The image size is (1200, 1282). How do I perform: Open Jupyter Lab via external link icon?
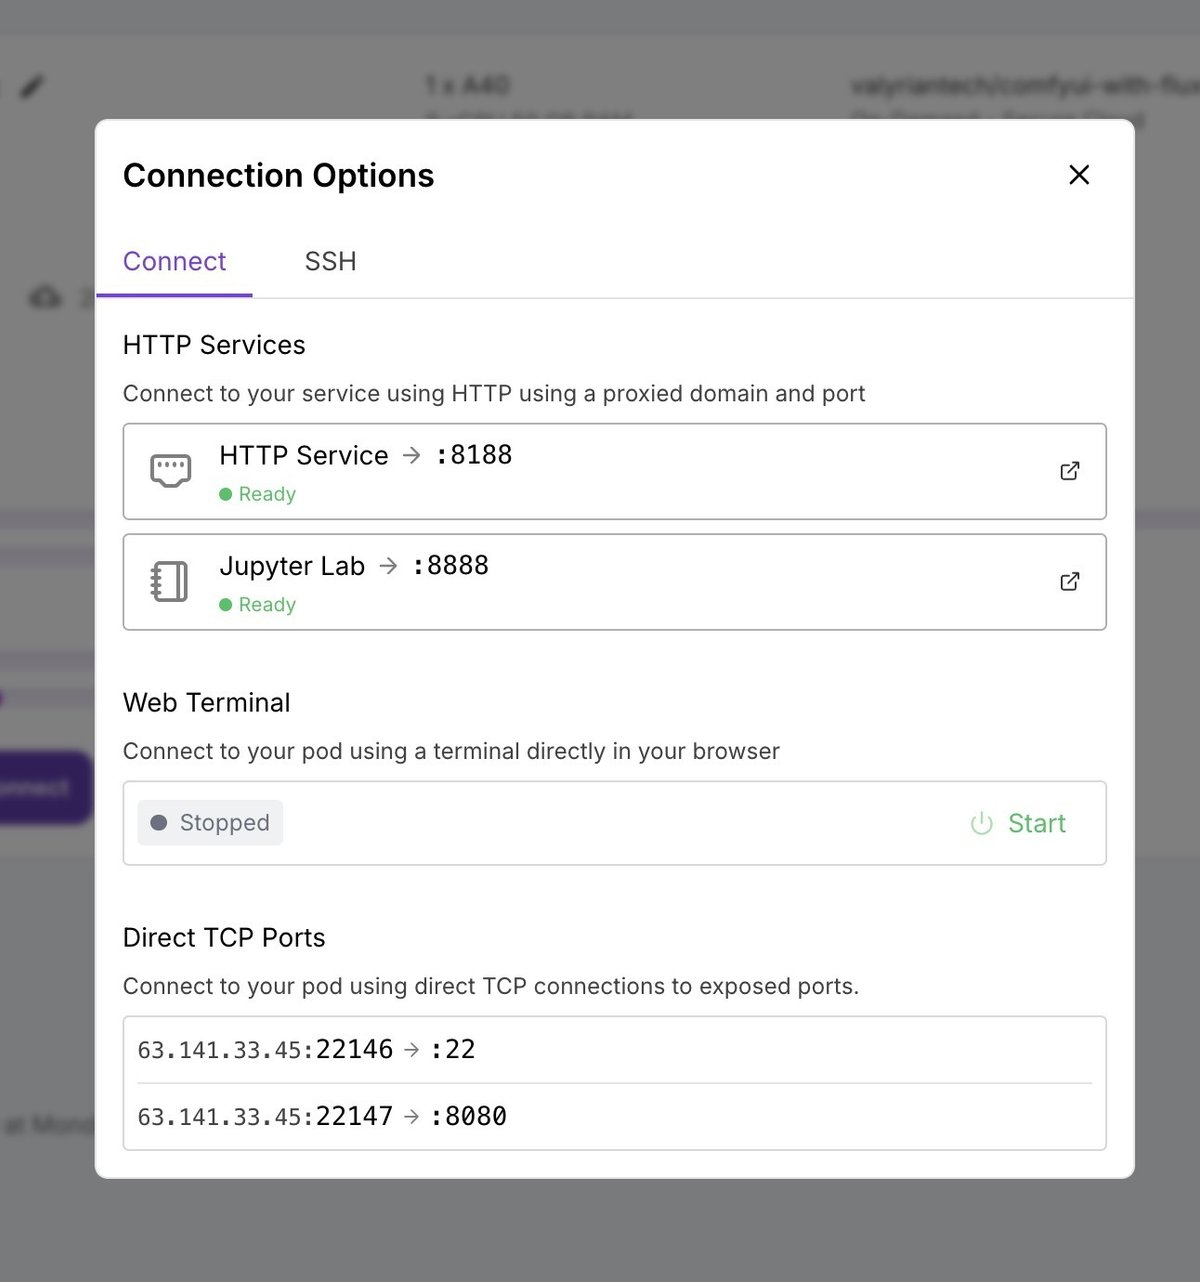1069,581
